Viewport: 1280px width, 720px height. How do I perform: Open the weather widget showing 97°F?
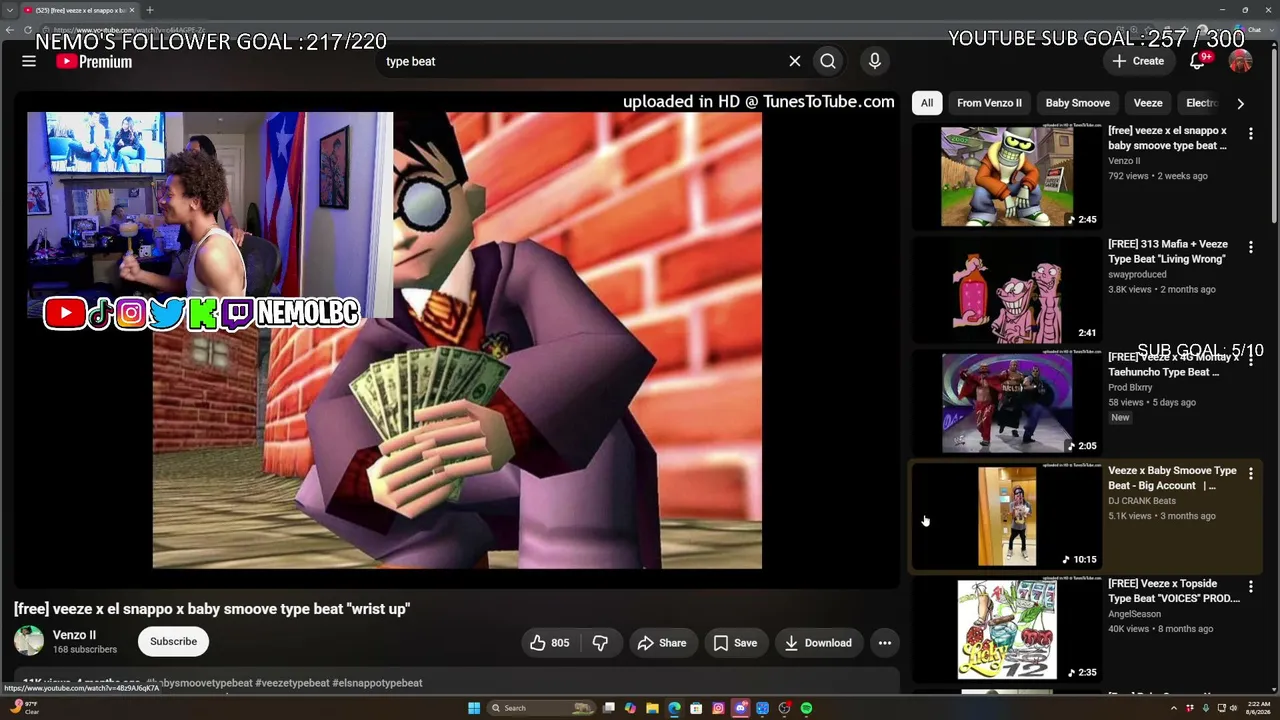point(25,708)
